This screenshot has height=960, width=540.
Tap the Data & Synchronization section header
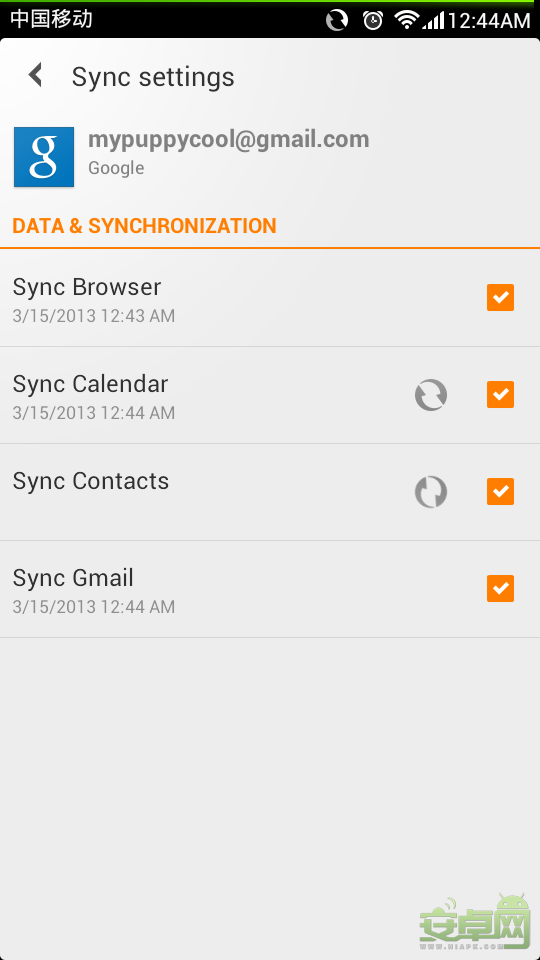coord(144,226)
